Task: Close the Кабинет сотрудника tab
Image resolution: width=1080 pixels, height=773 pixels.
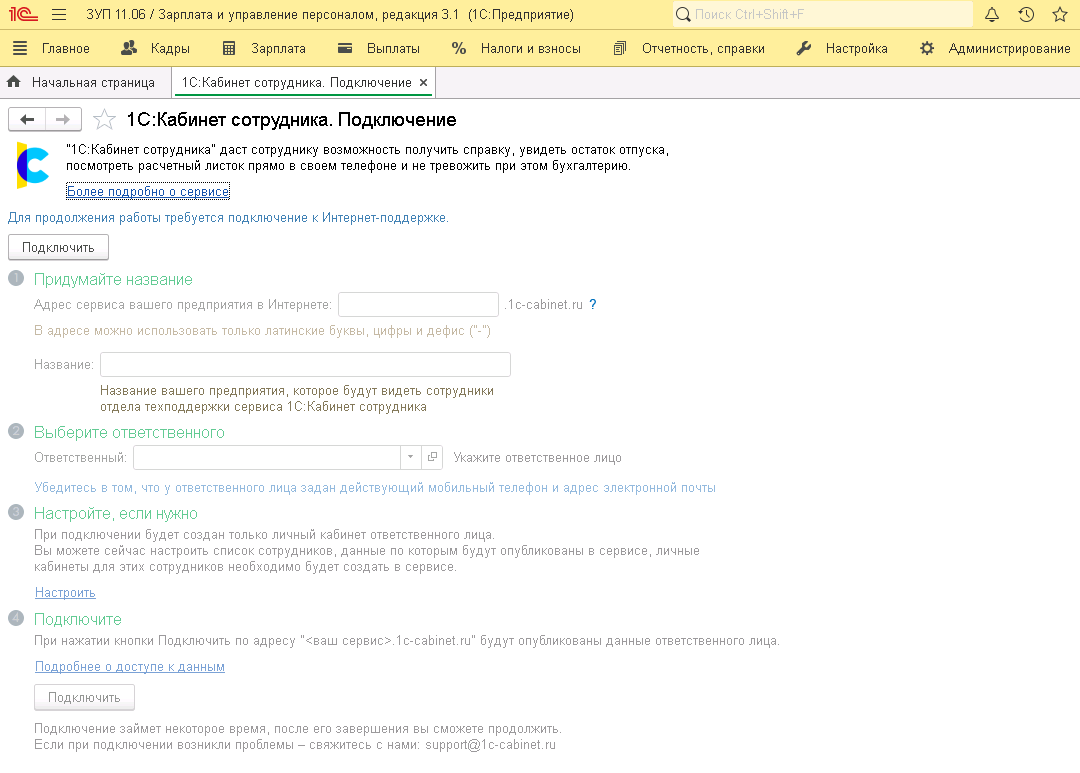Action: (x=424, y=83)
